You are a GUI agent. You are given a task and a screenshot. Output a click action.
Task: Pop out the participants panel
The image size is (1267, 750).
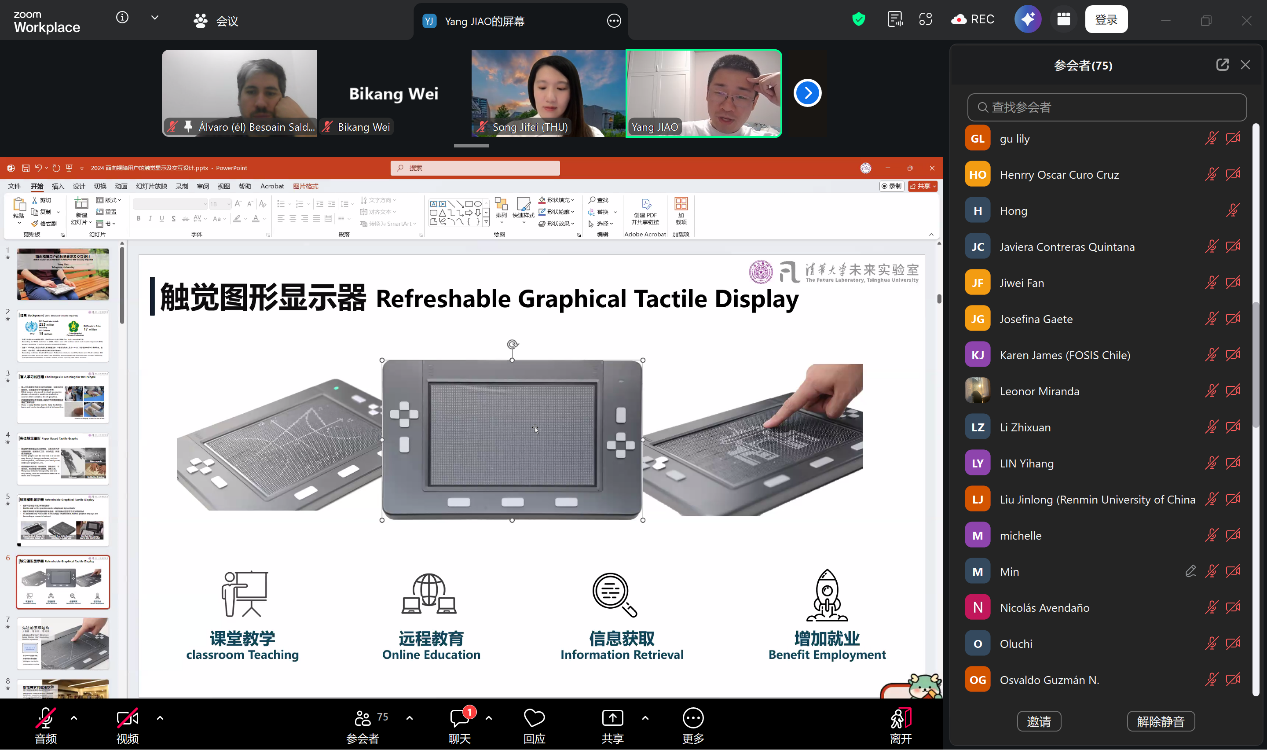[x=1222, y=65]
